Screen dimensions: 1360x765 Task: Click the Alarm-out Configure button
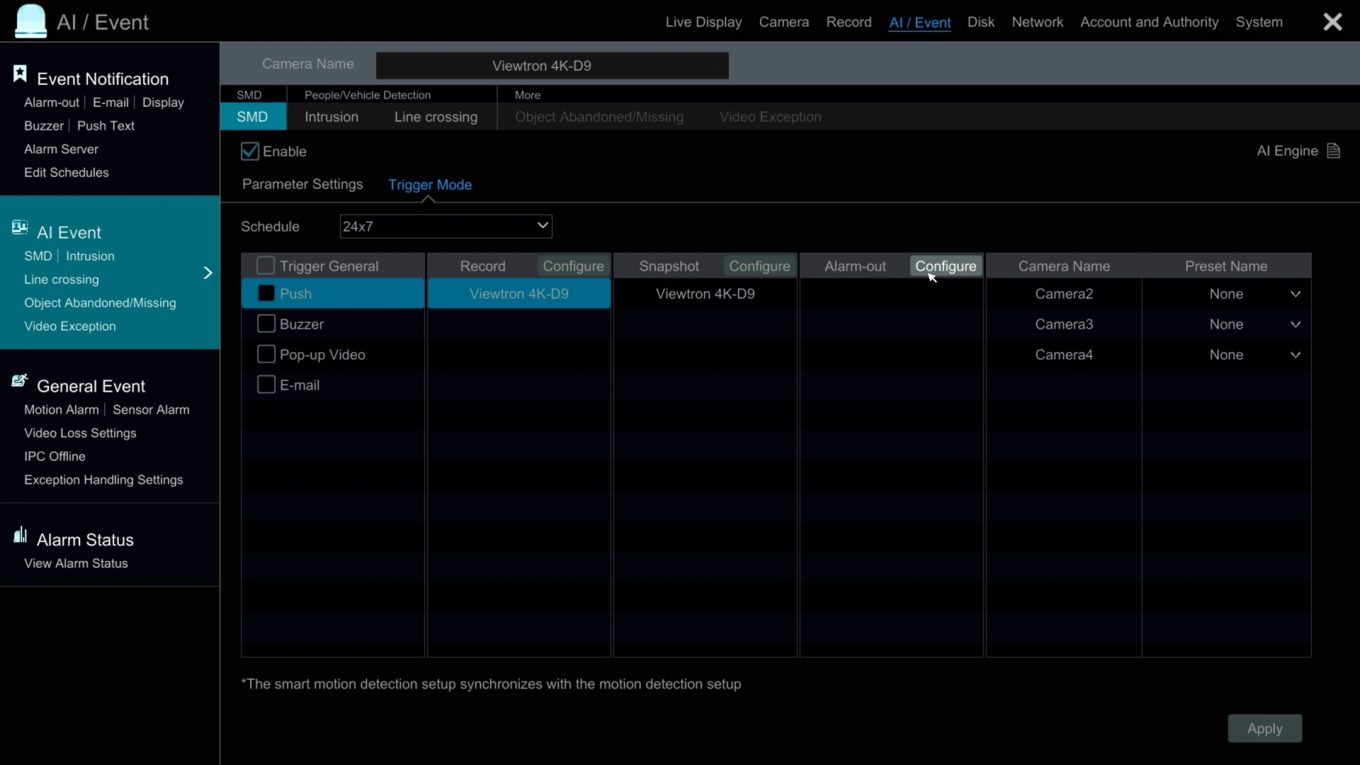tap(945, 266)
